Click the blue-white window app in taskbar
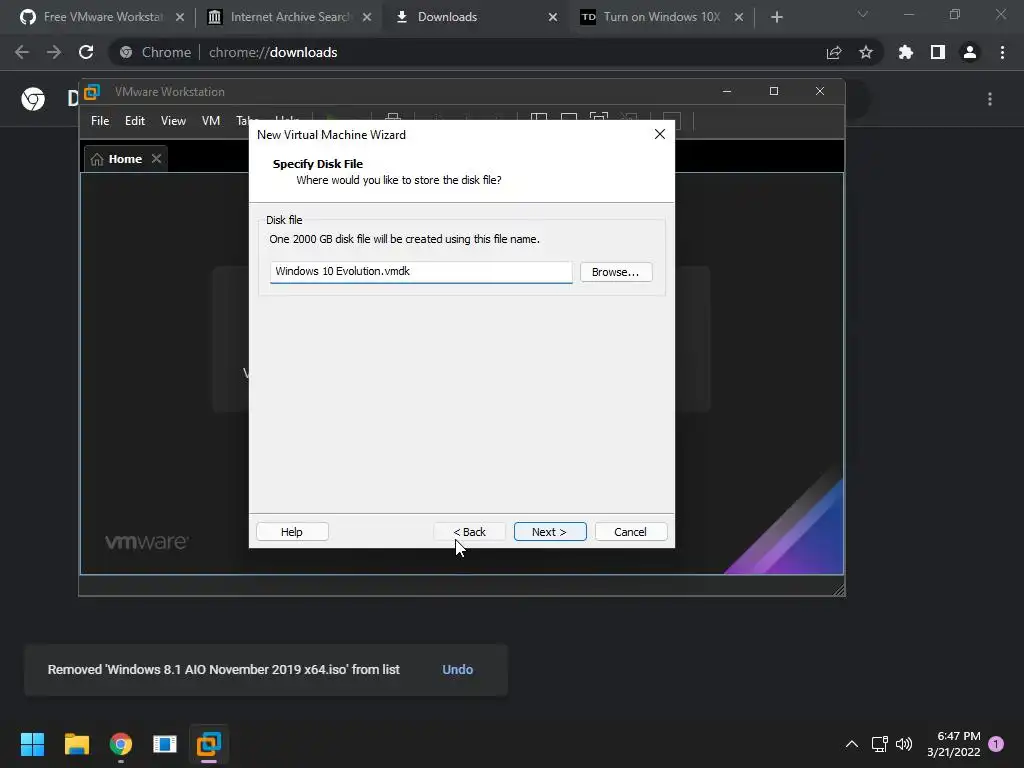The image size is (1024, 768). pyautogui.click(x=165, y=744)
